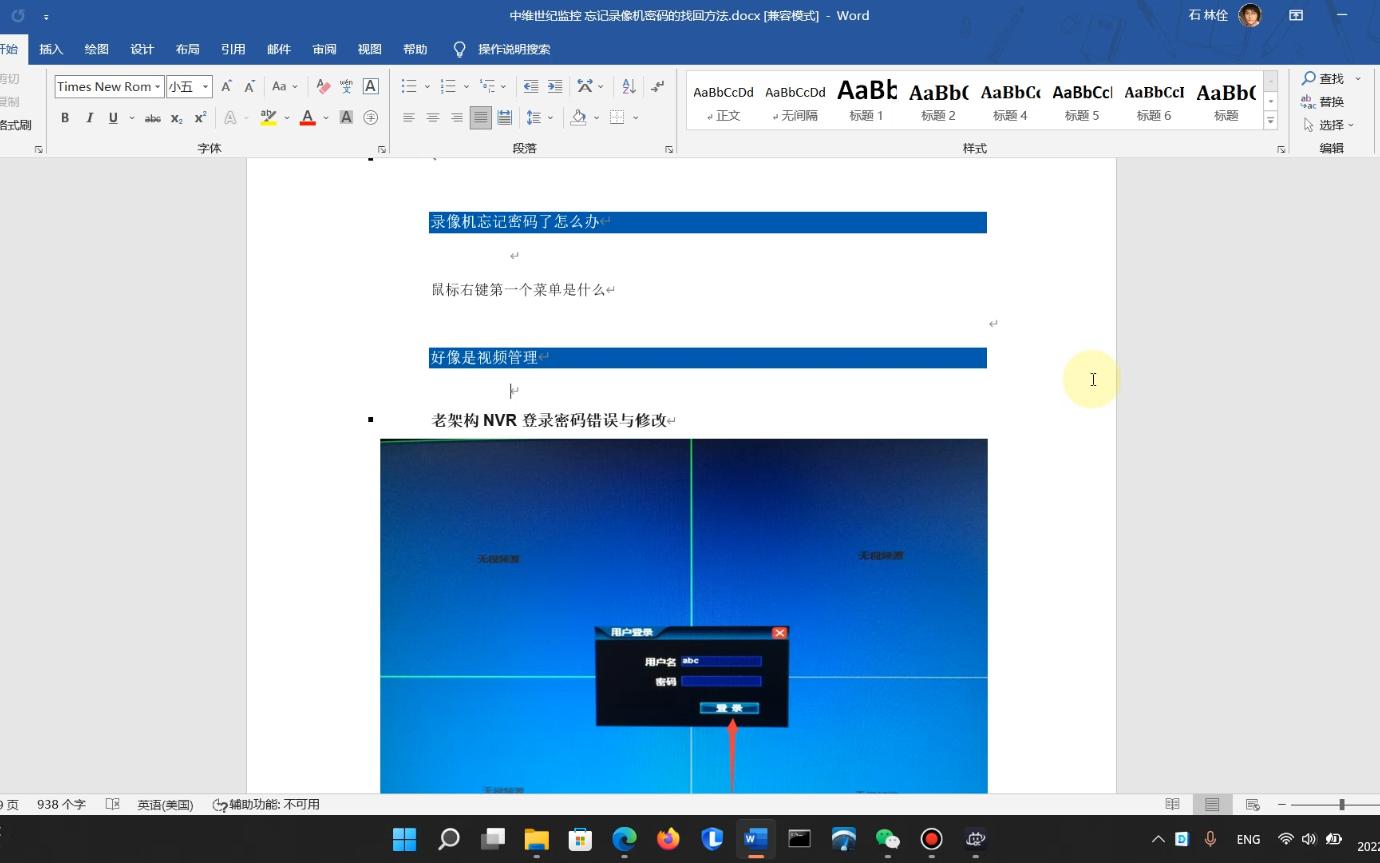Image resolution: width=1380 pixels, height=863 pixels.
Task: Select the subscript icon
Action: tap(176, 118)
